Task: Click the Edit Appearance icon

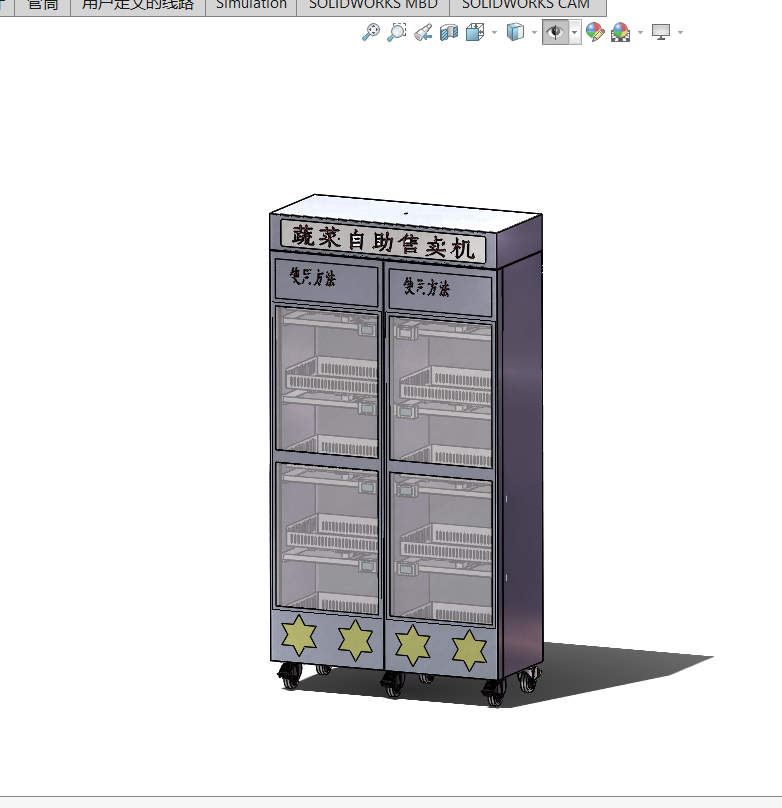Action: click(595, 32)
